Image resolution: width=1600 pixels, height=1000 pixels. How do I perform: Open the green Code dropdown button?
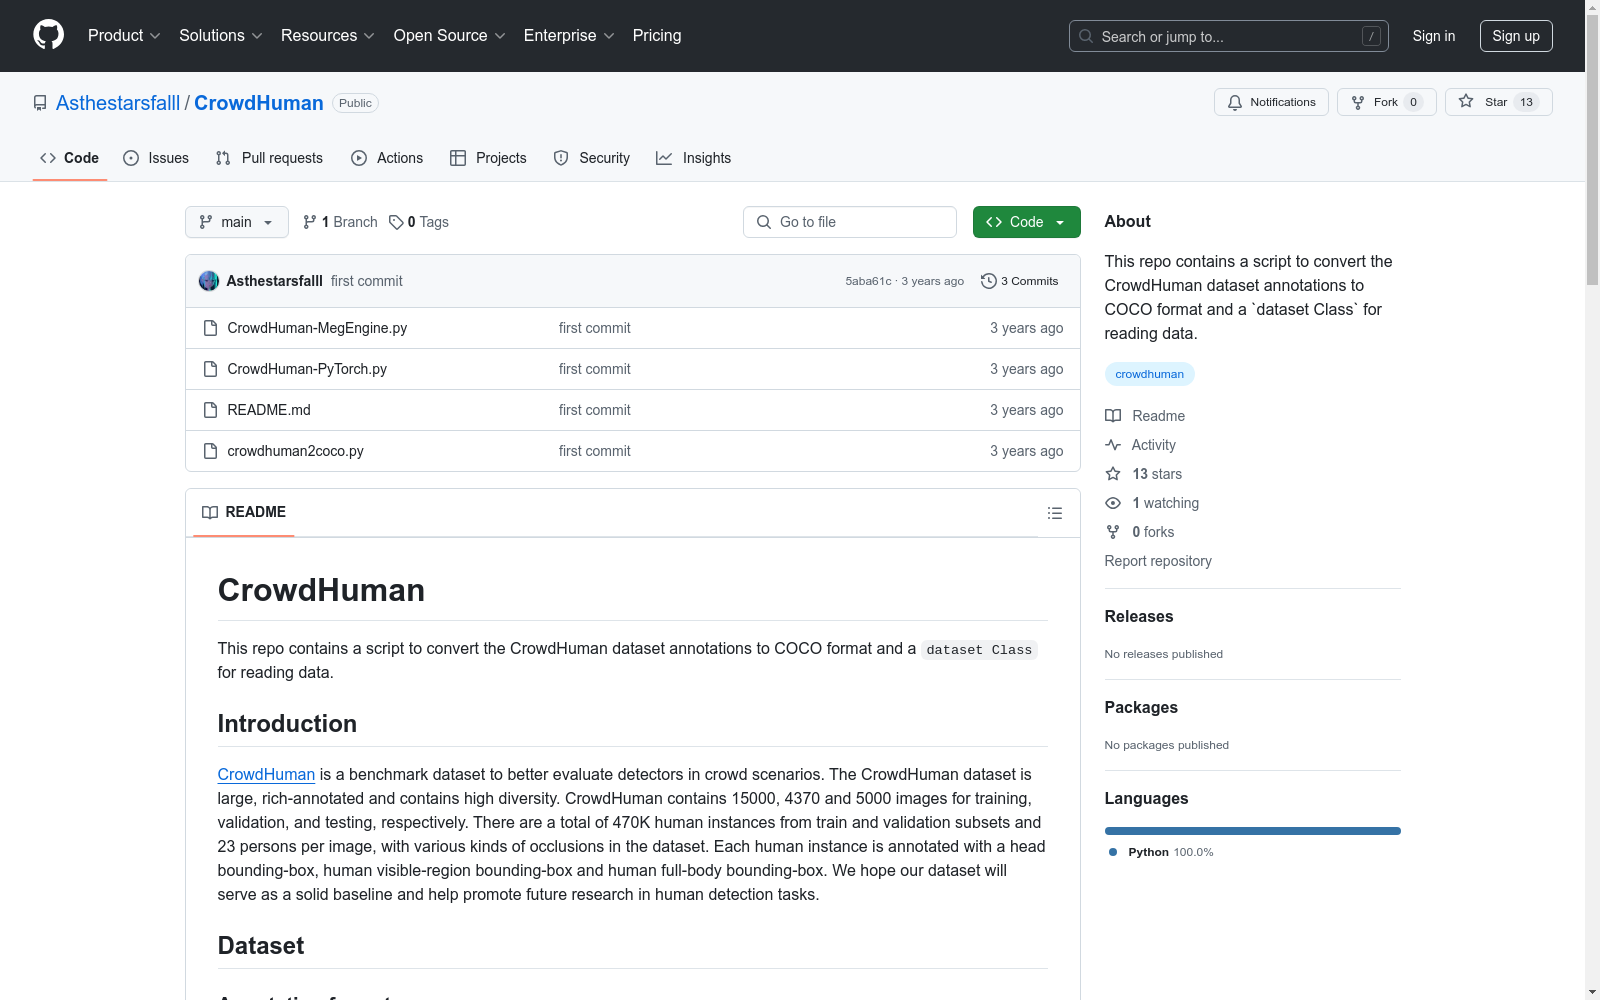pos(1027,222)
